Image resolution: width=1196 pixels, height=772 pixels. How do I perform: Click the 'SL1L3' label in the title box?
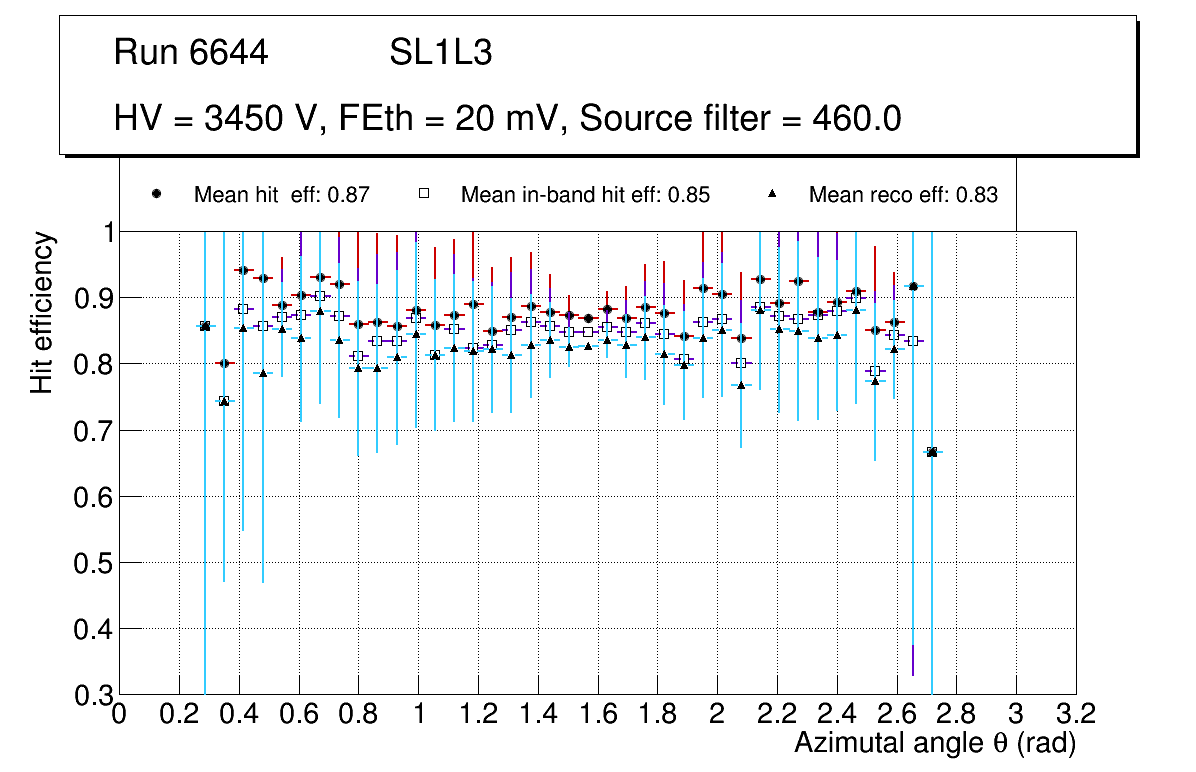pos(440,53)
